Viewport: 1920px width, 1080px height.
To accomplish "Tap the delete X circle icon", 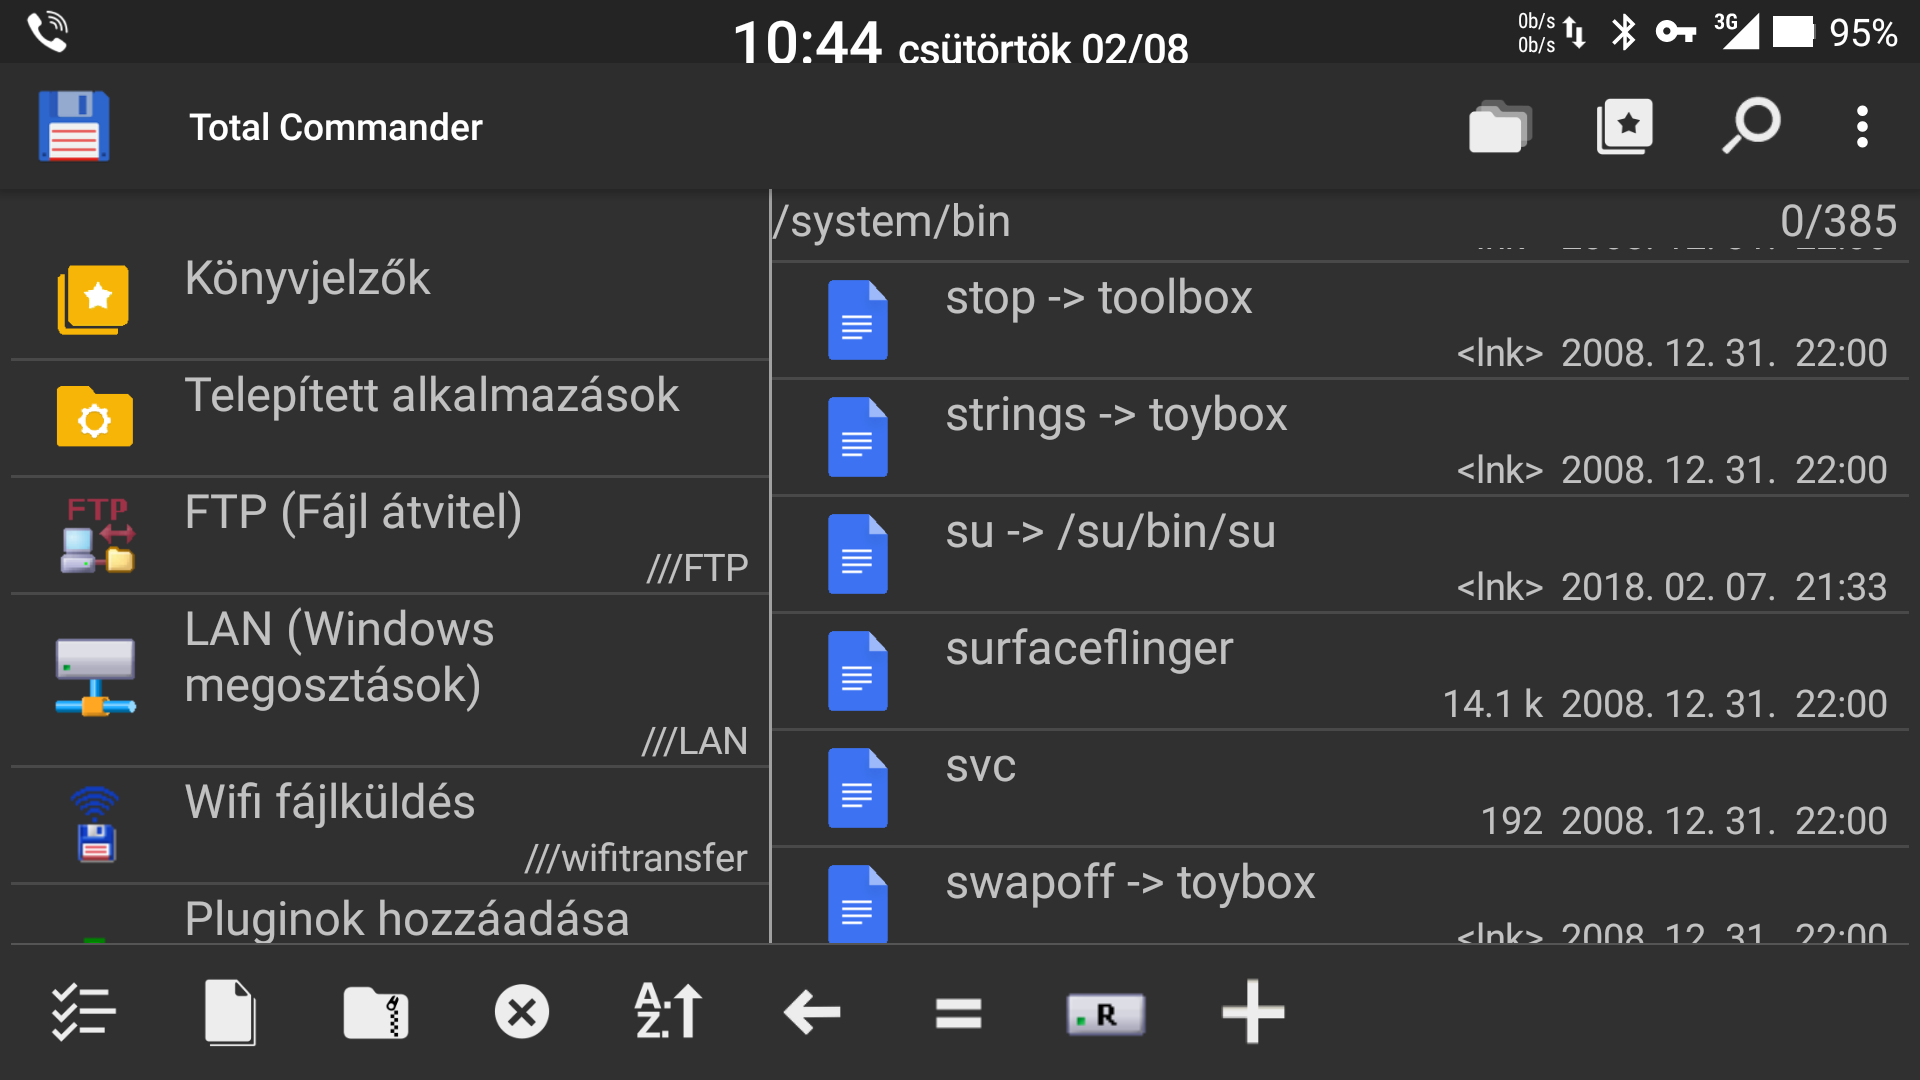I will [522, 1012].
